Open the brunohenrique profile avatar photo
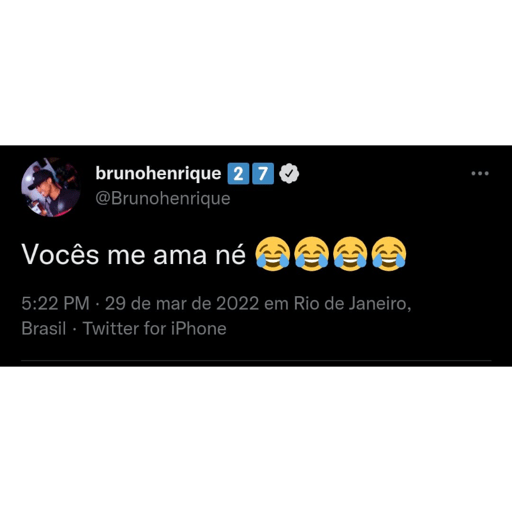 (x=51, y=187)
